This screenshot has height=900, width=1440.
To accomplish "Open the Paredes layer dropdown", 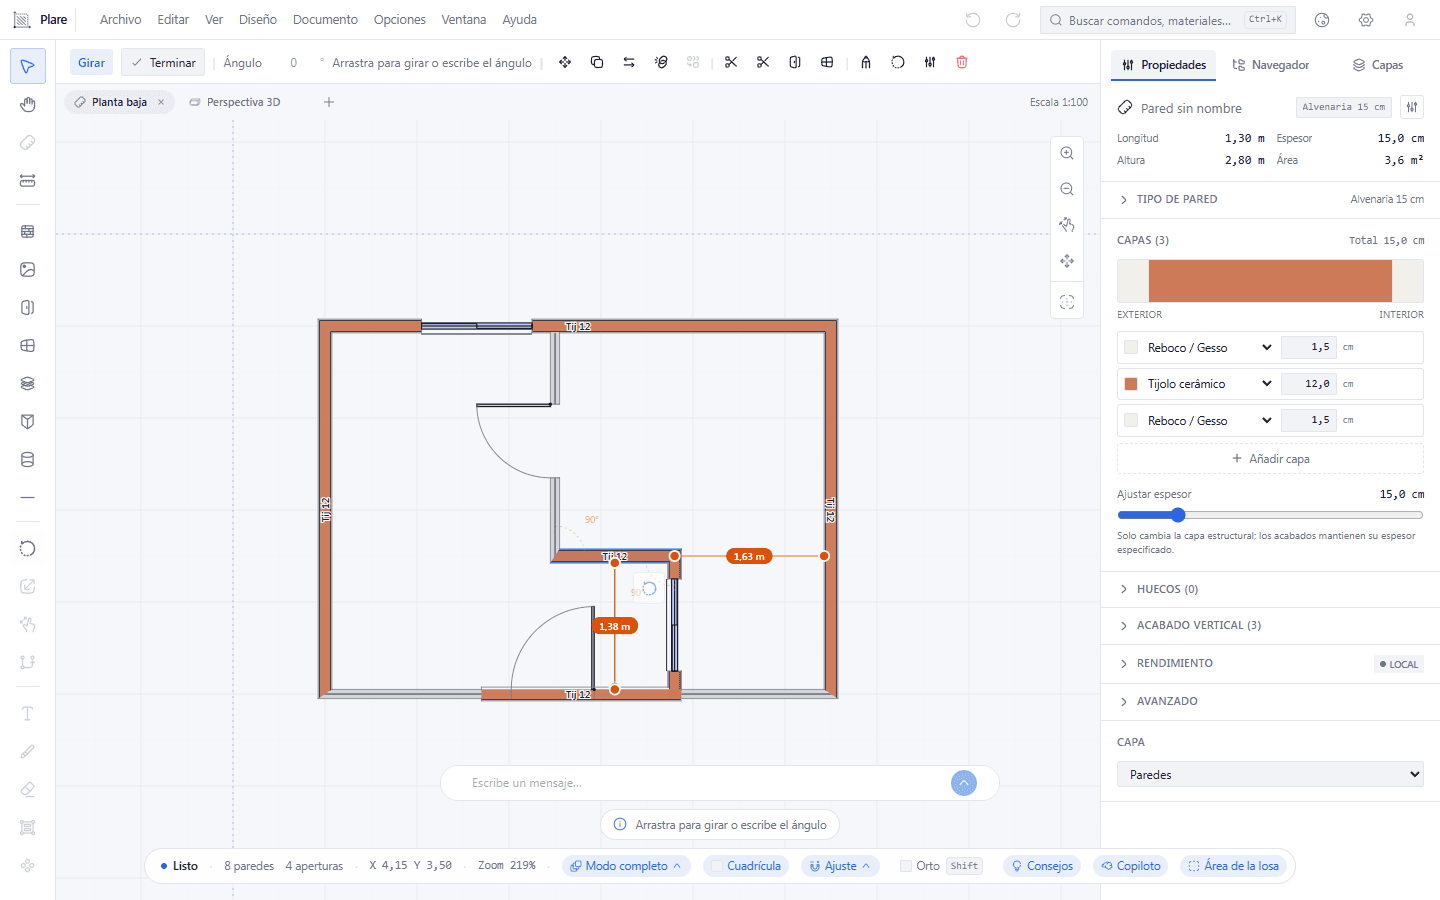I will (x=1270, y=775).
